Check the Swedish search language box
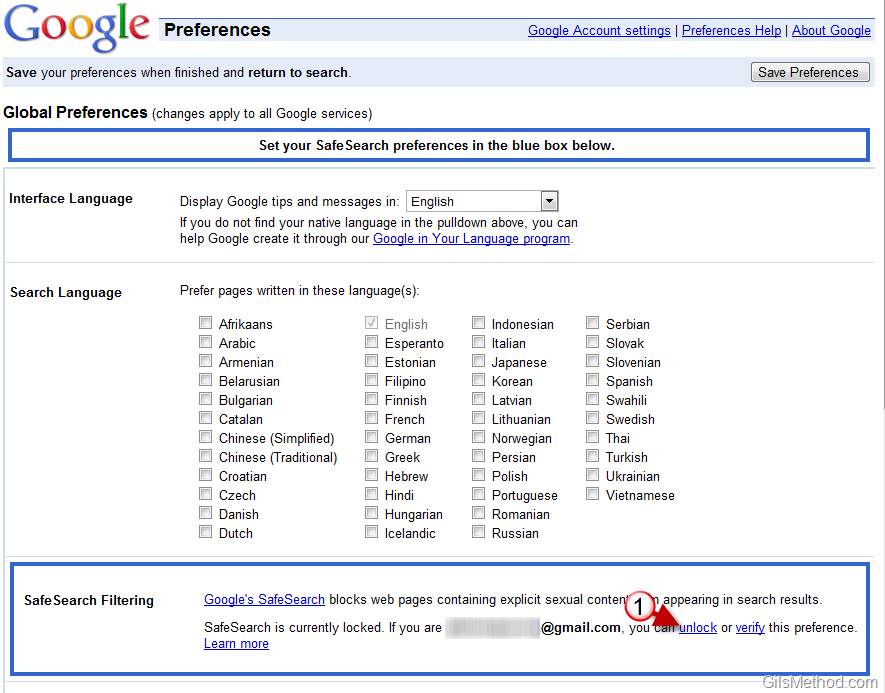The height and width of the screenshot is (693, 885). (592, 419)
